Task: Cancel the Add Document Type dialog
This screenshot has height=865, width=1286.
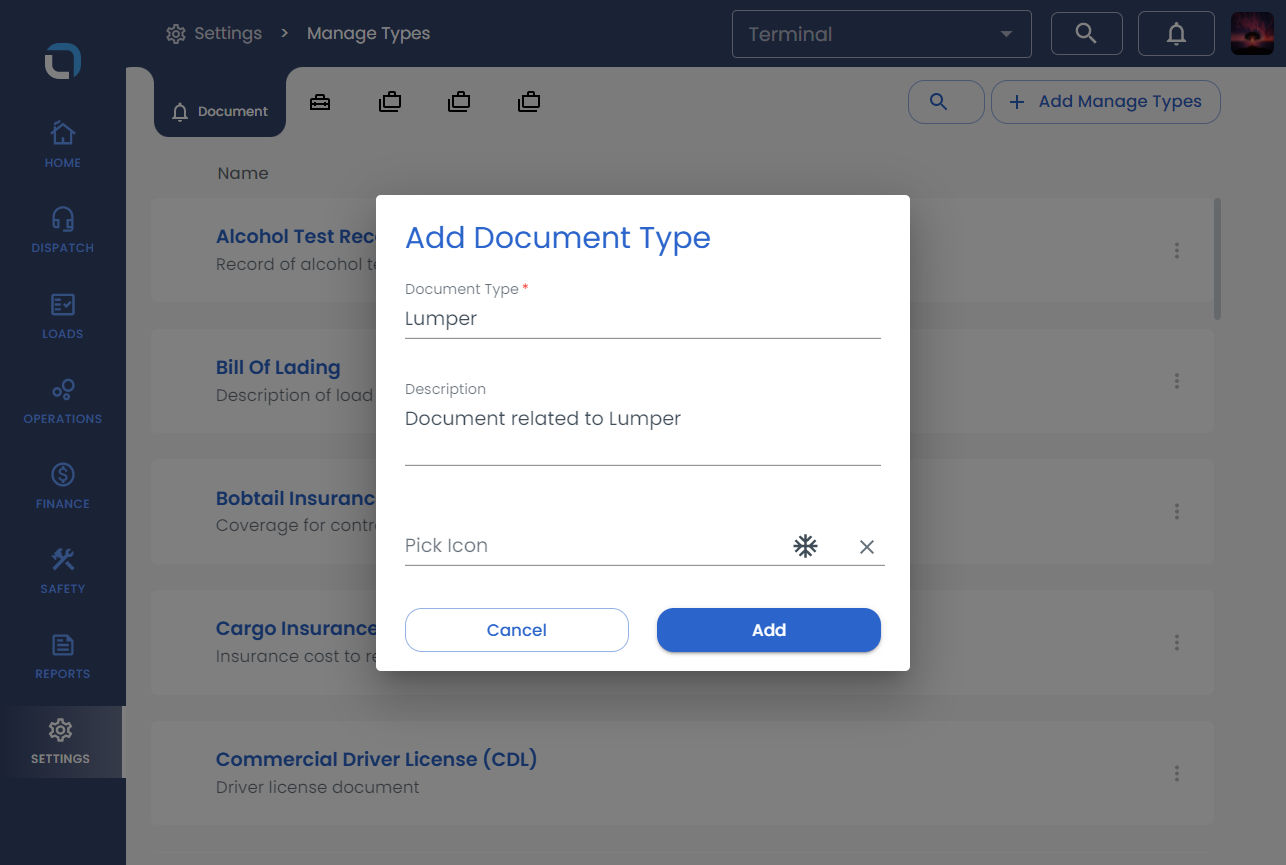Action: point(516,630)
